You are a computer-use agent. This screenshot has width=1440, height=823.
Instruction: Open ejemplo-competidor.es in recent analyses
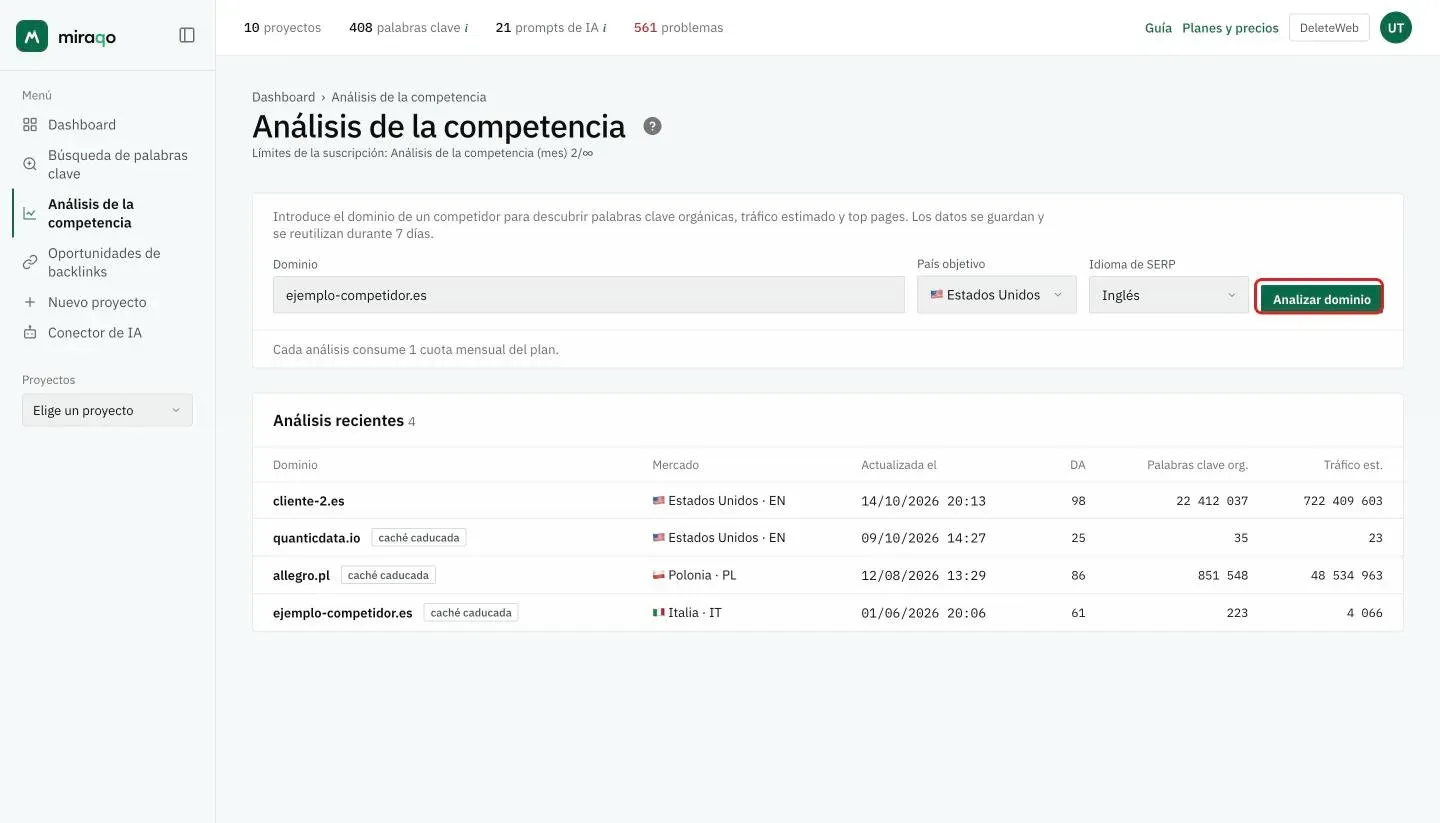[828, 612]
